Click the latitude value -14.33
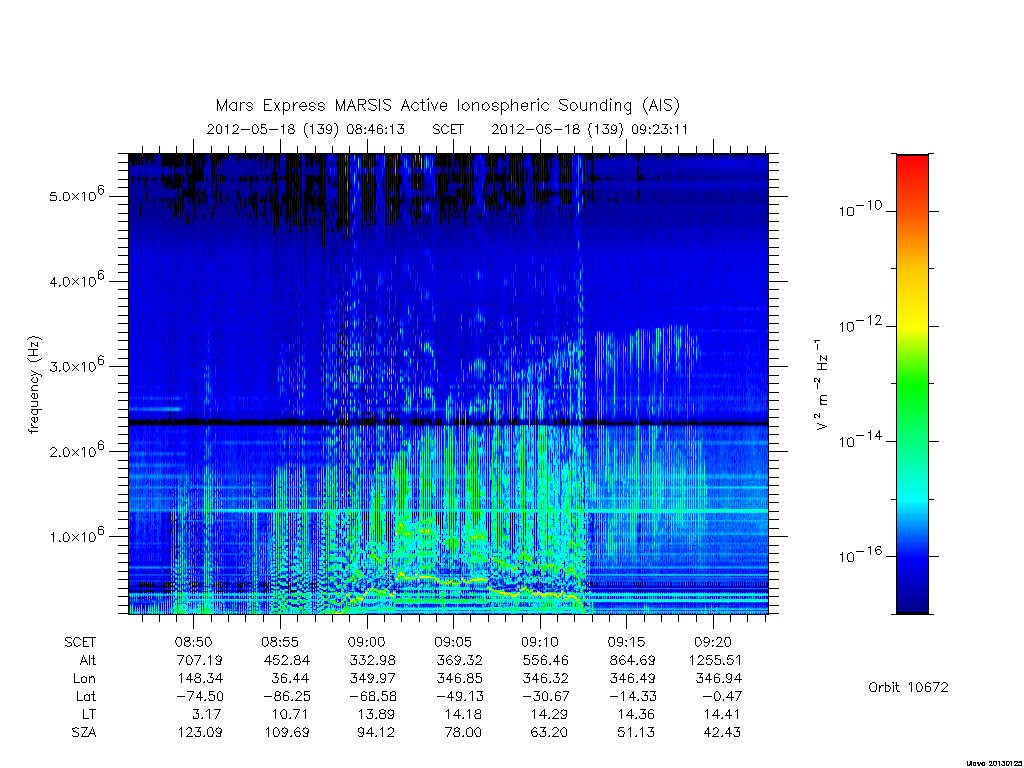1024x768 pixels. pyautogui.click(x=633, y=697)
